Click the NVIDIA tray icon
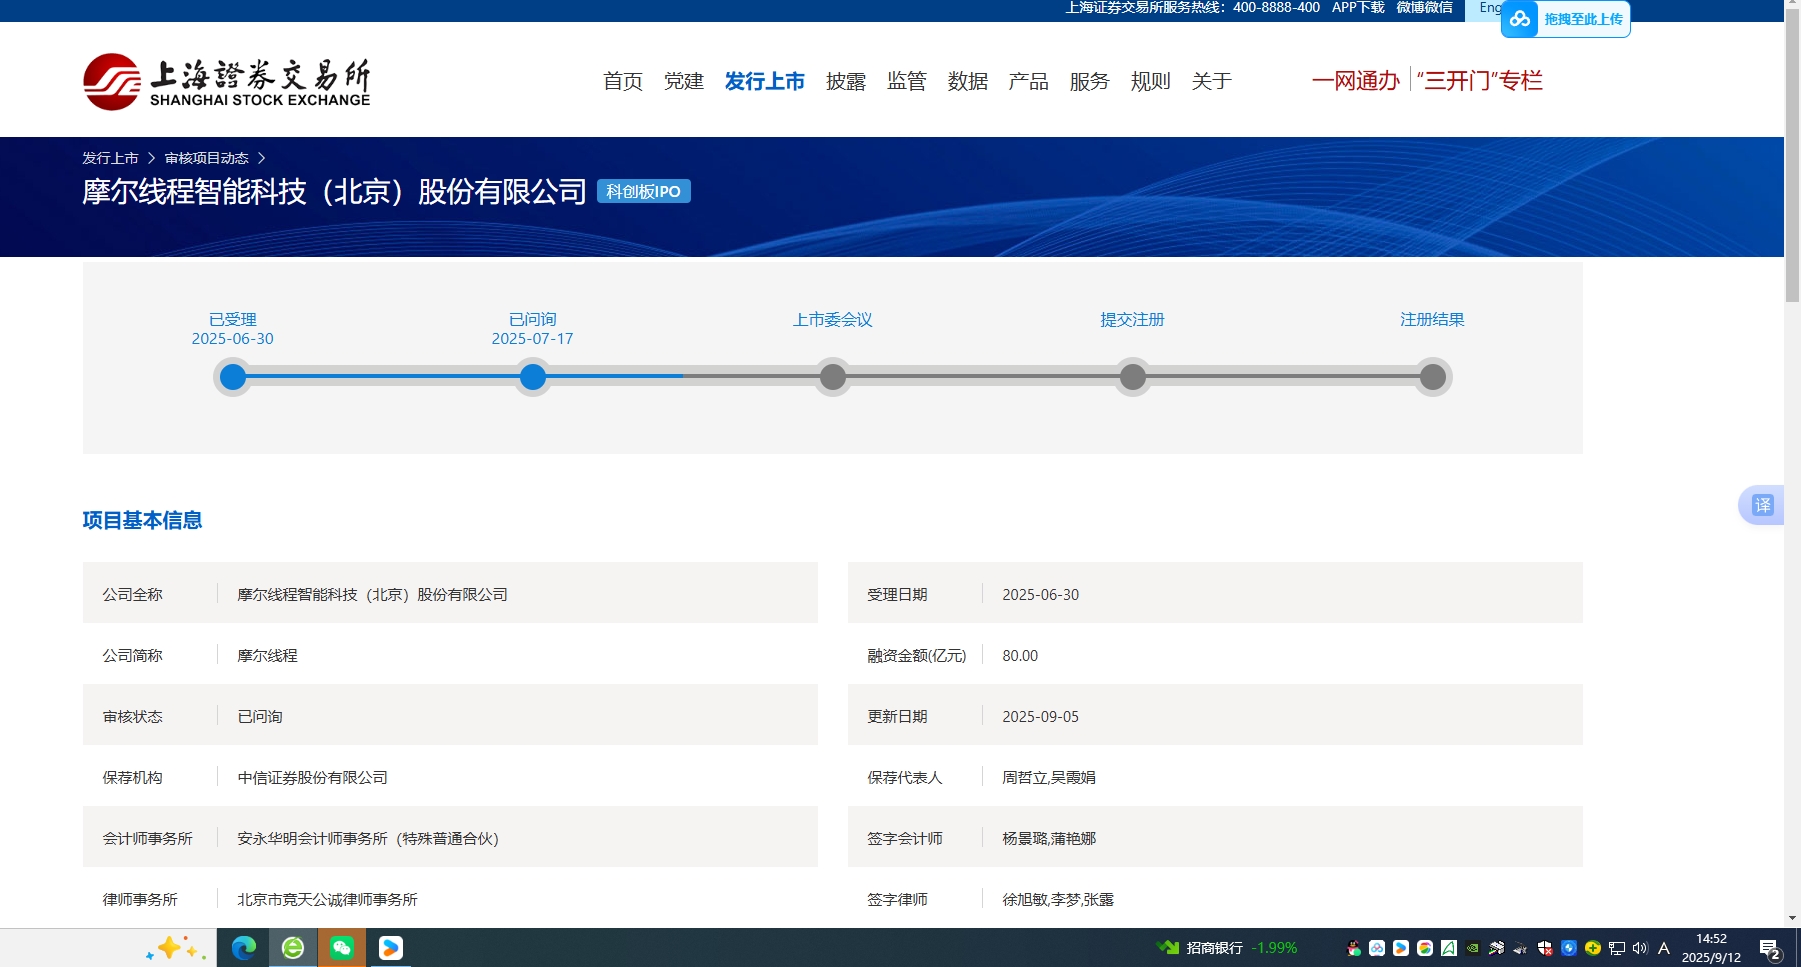The width and height of the screenshot is (1801, 967). click(1473, 948)
